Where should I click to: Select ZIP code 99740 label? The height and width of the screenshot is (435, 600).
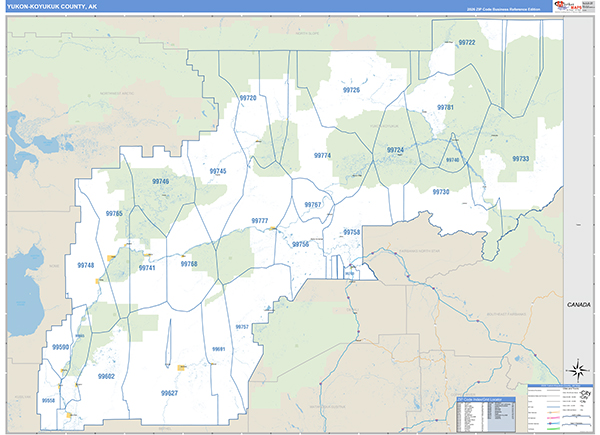click(x=452, y=160)
